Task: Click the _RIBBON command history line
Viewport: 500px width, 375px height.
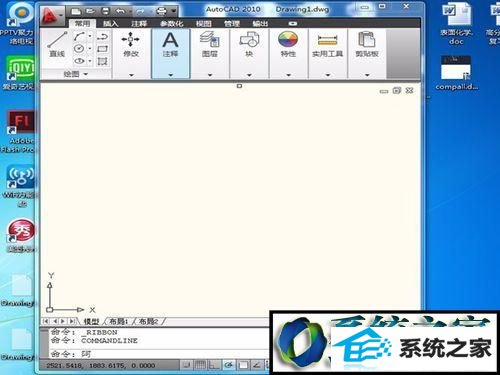Action: (84, 332)
